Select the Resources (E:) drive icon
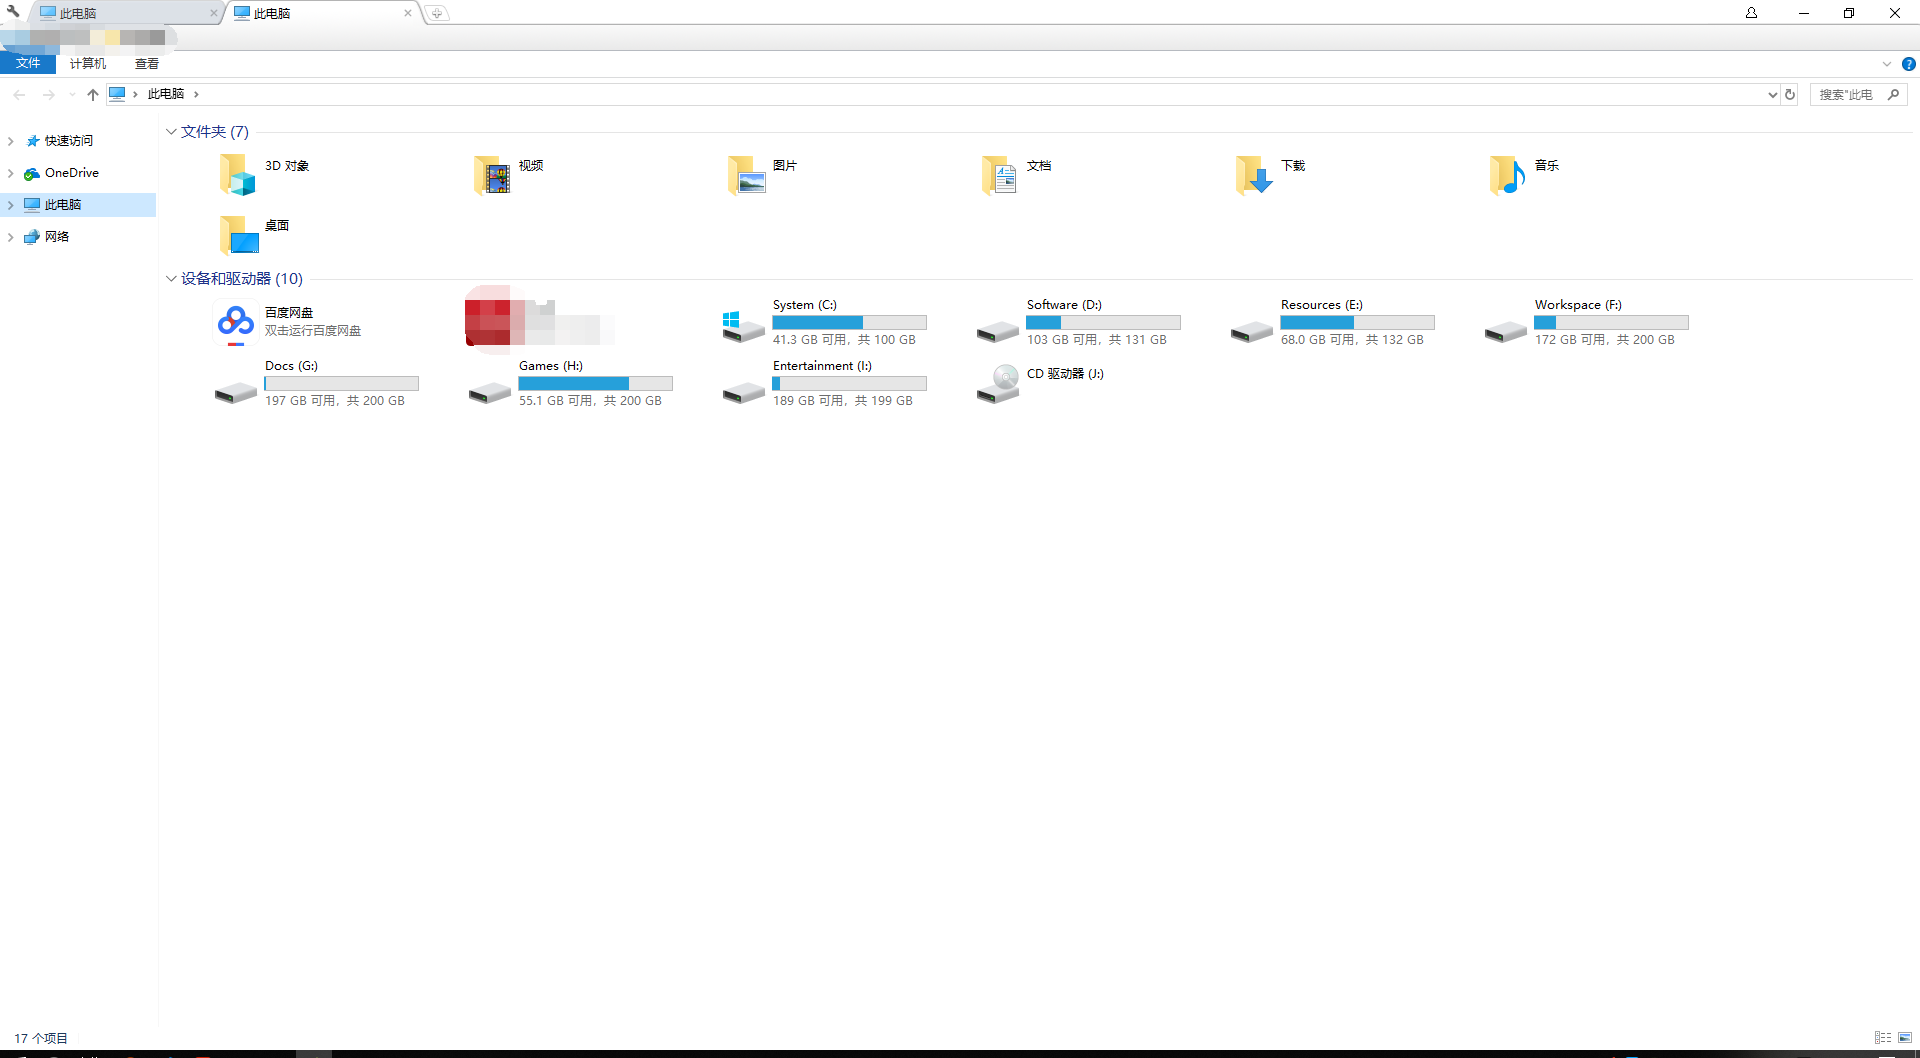 1251,331
